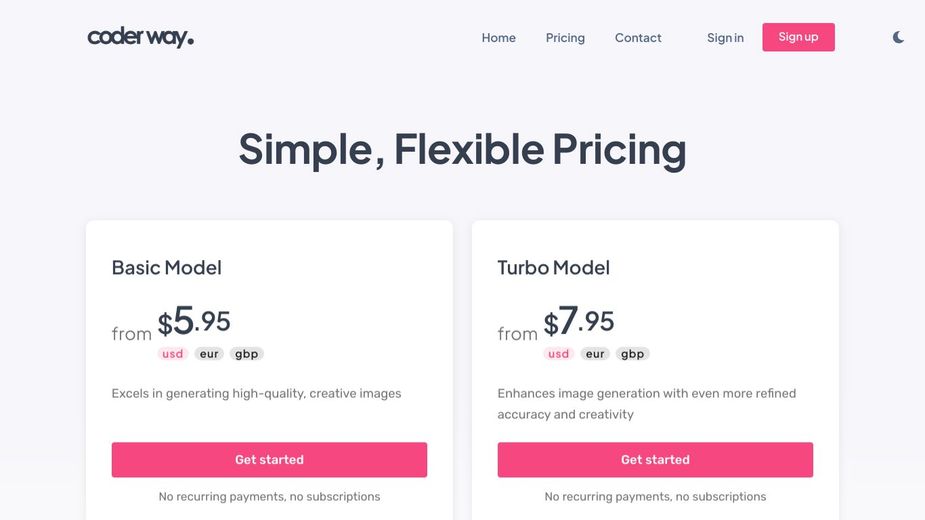Select gbp currency on Turbo Model card
Image resolution: width=925 pixels, height=520 pixels.
(632, 354)
